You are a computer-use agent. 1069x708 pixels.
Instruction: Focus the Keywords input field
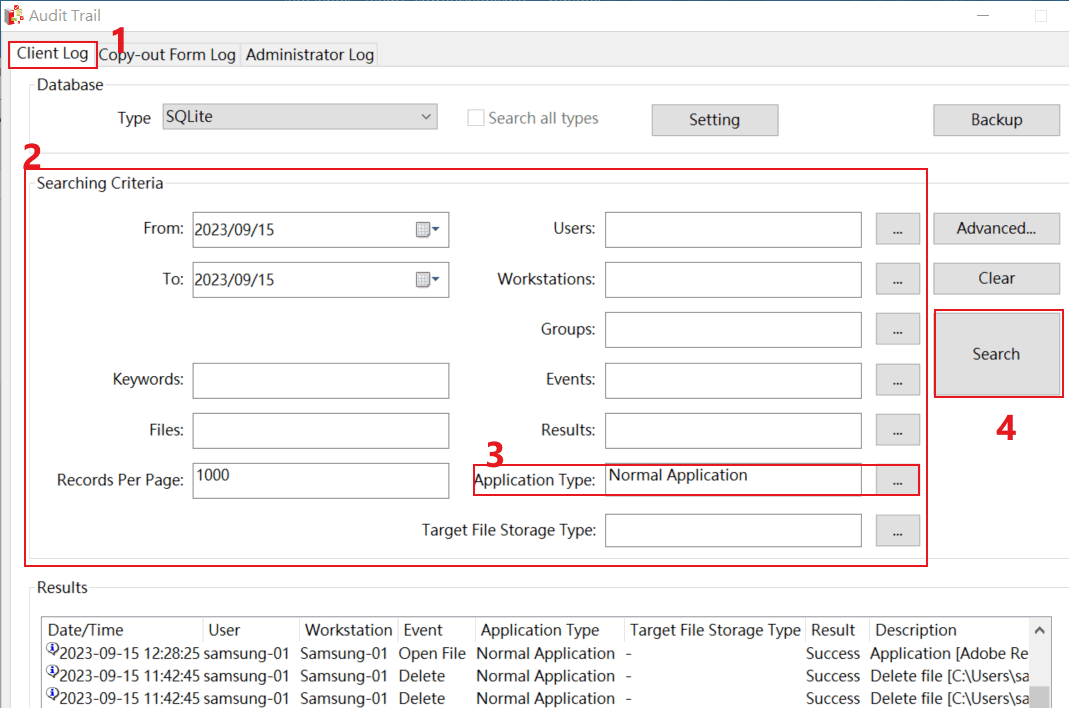(320, 381)
